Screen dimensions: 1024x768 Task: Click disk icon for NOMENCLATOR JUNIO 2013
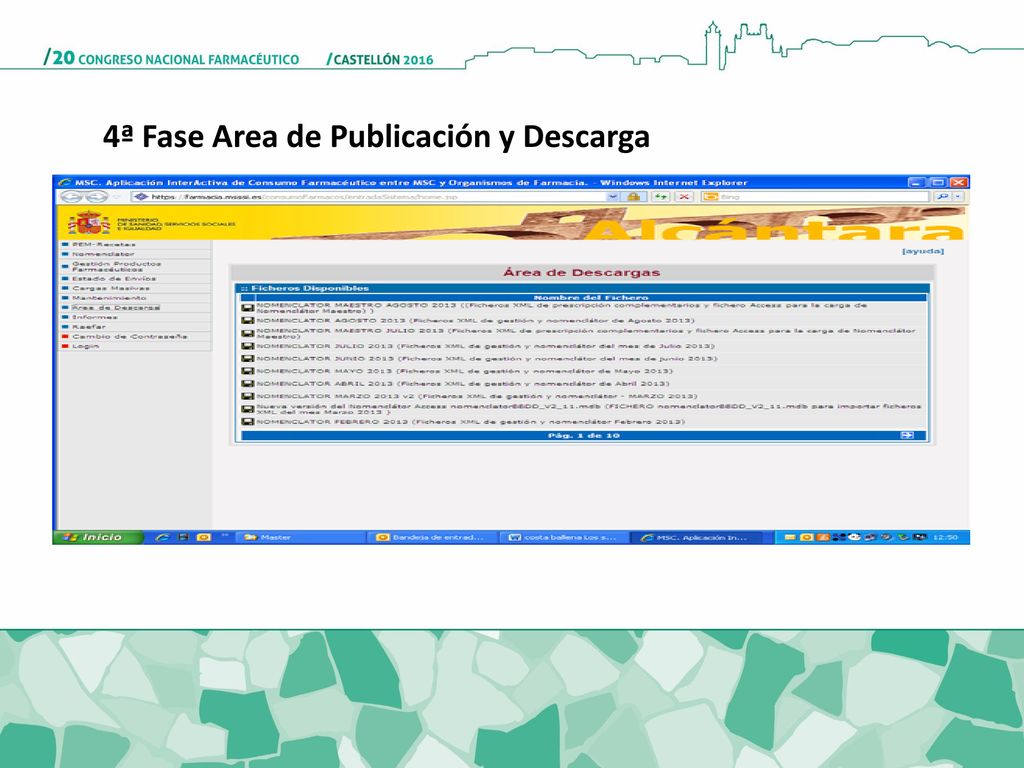point(248,359)
